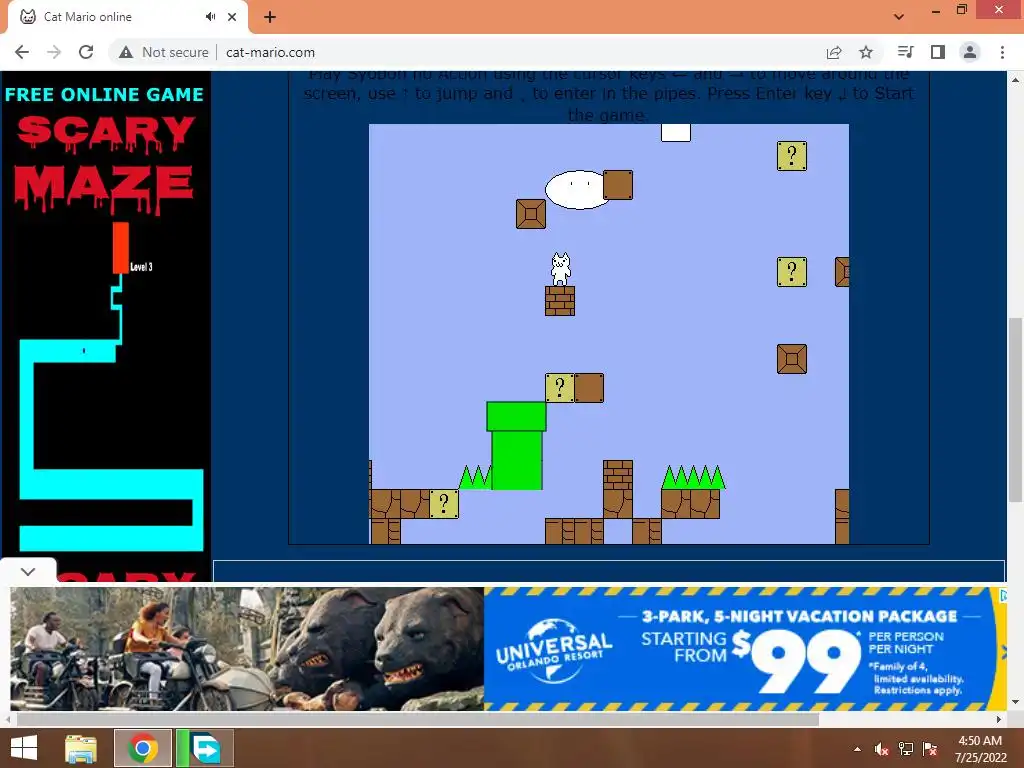Reload the cat-mario.com page

coord(86,52)
